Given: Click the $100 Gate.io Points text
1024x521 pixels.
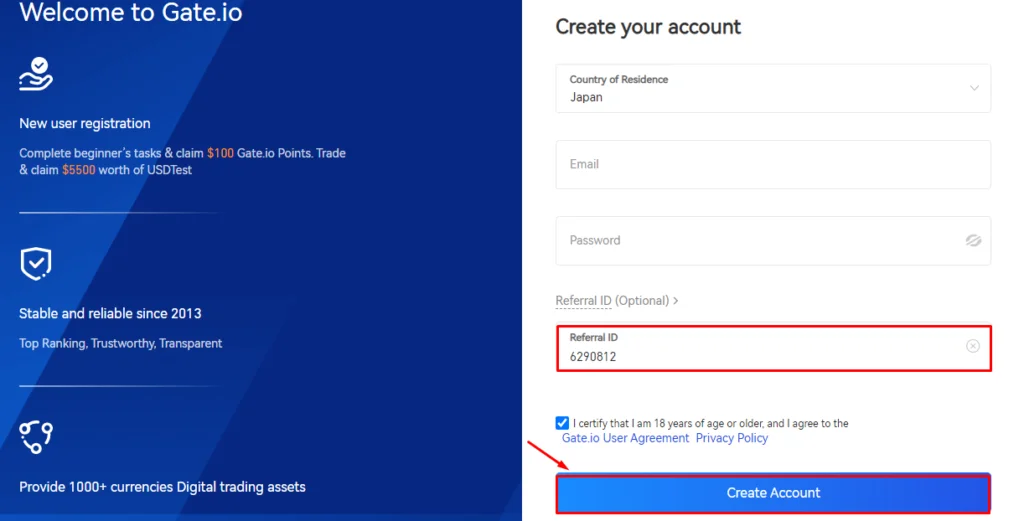Looking at the screenshot, I should click(x=260, y=153).
